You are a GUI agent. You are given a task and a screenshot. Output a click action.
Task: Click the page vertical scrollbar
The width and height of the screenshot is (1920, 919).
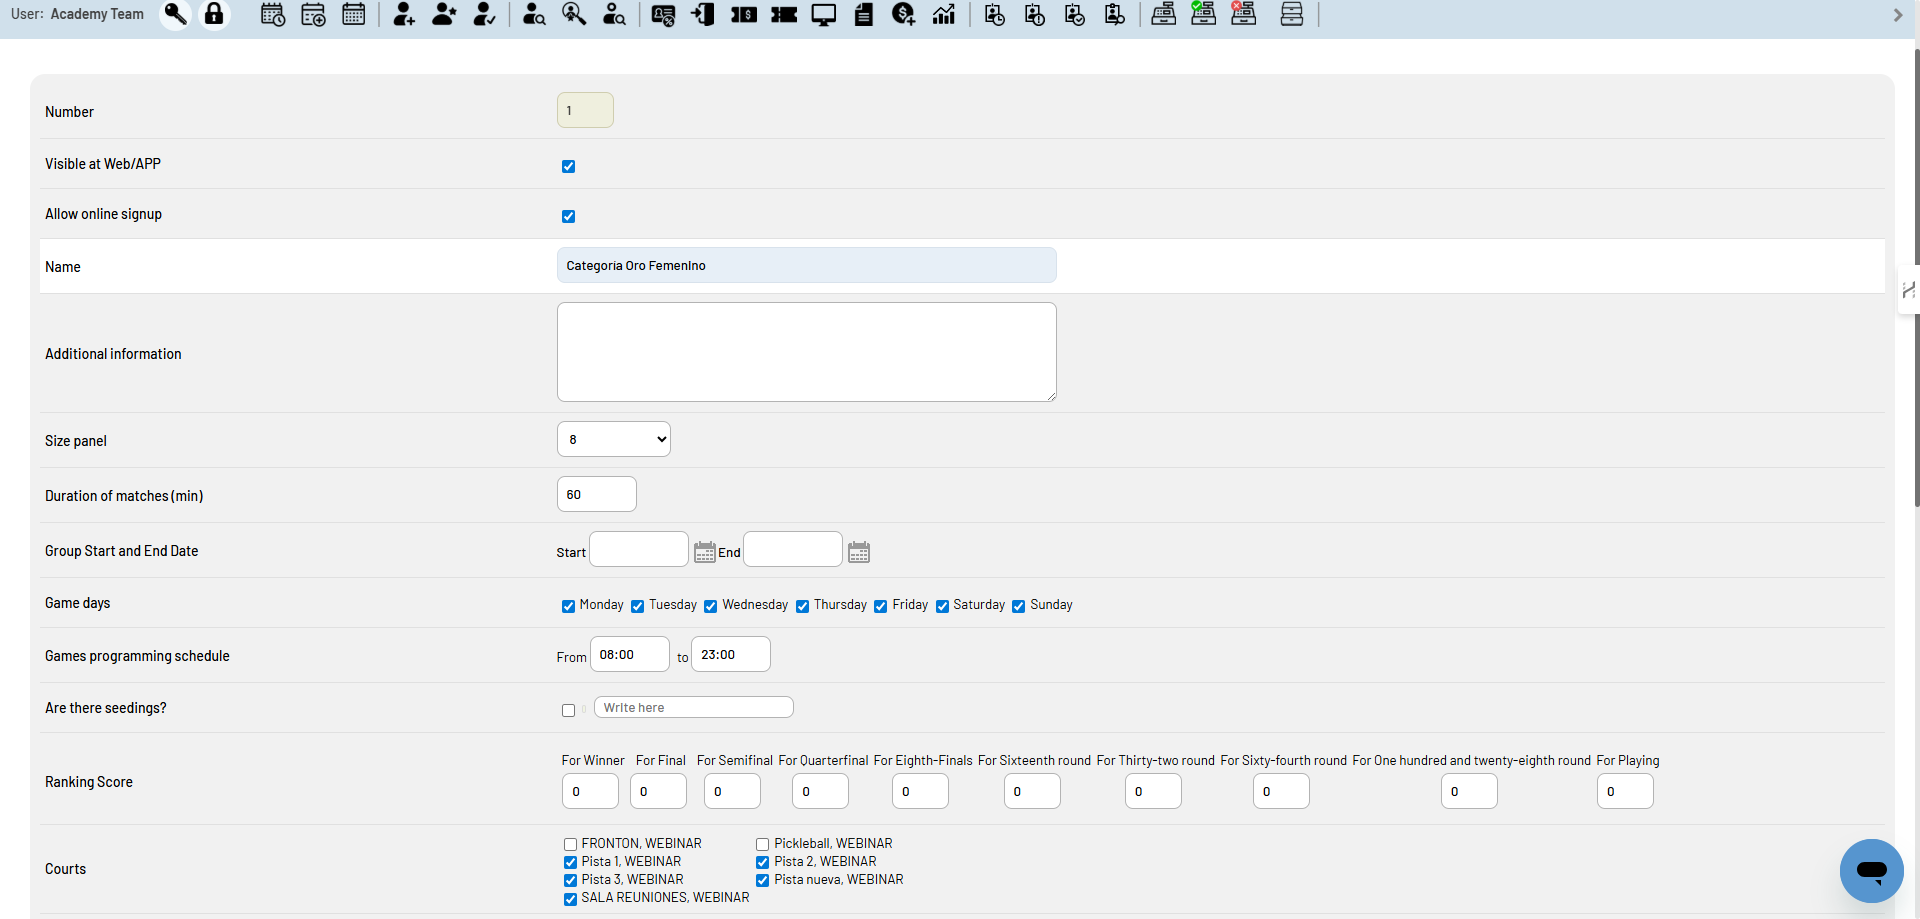pos(1915,275)
